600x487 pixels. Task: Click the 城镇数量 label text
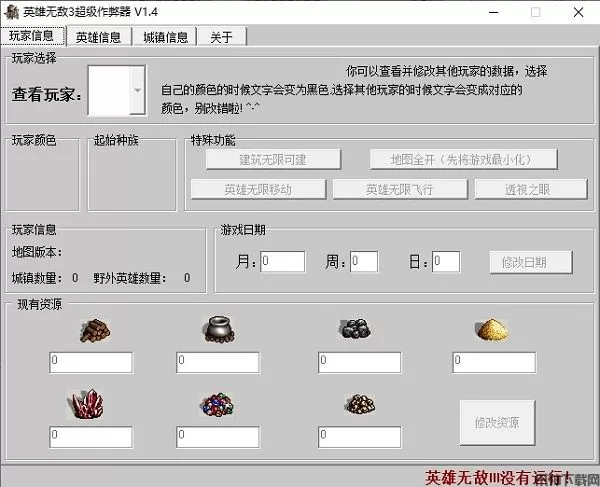click(37, 278)
